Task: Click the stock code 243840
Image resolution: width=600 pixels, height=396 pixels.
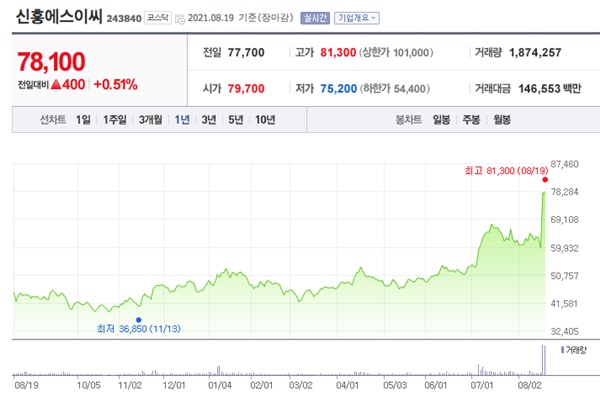Action: coord(124,18)
